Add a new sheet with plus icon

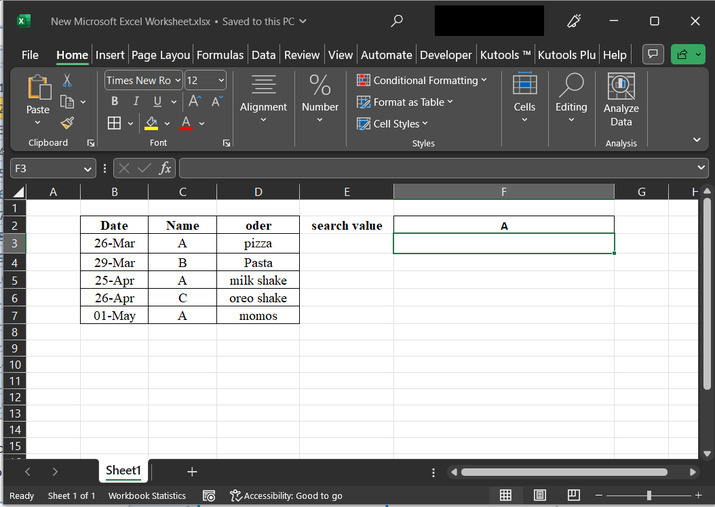(192, 471)
